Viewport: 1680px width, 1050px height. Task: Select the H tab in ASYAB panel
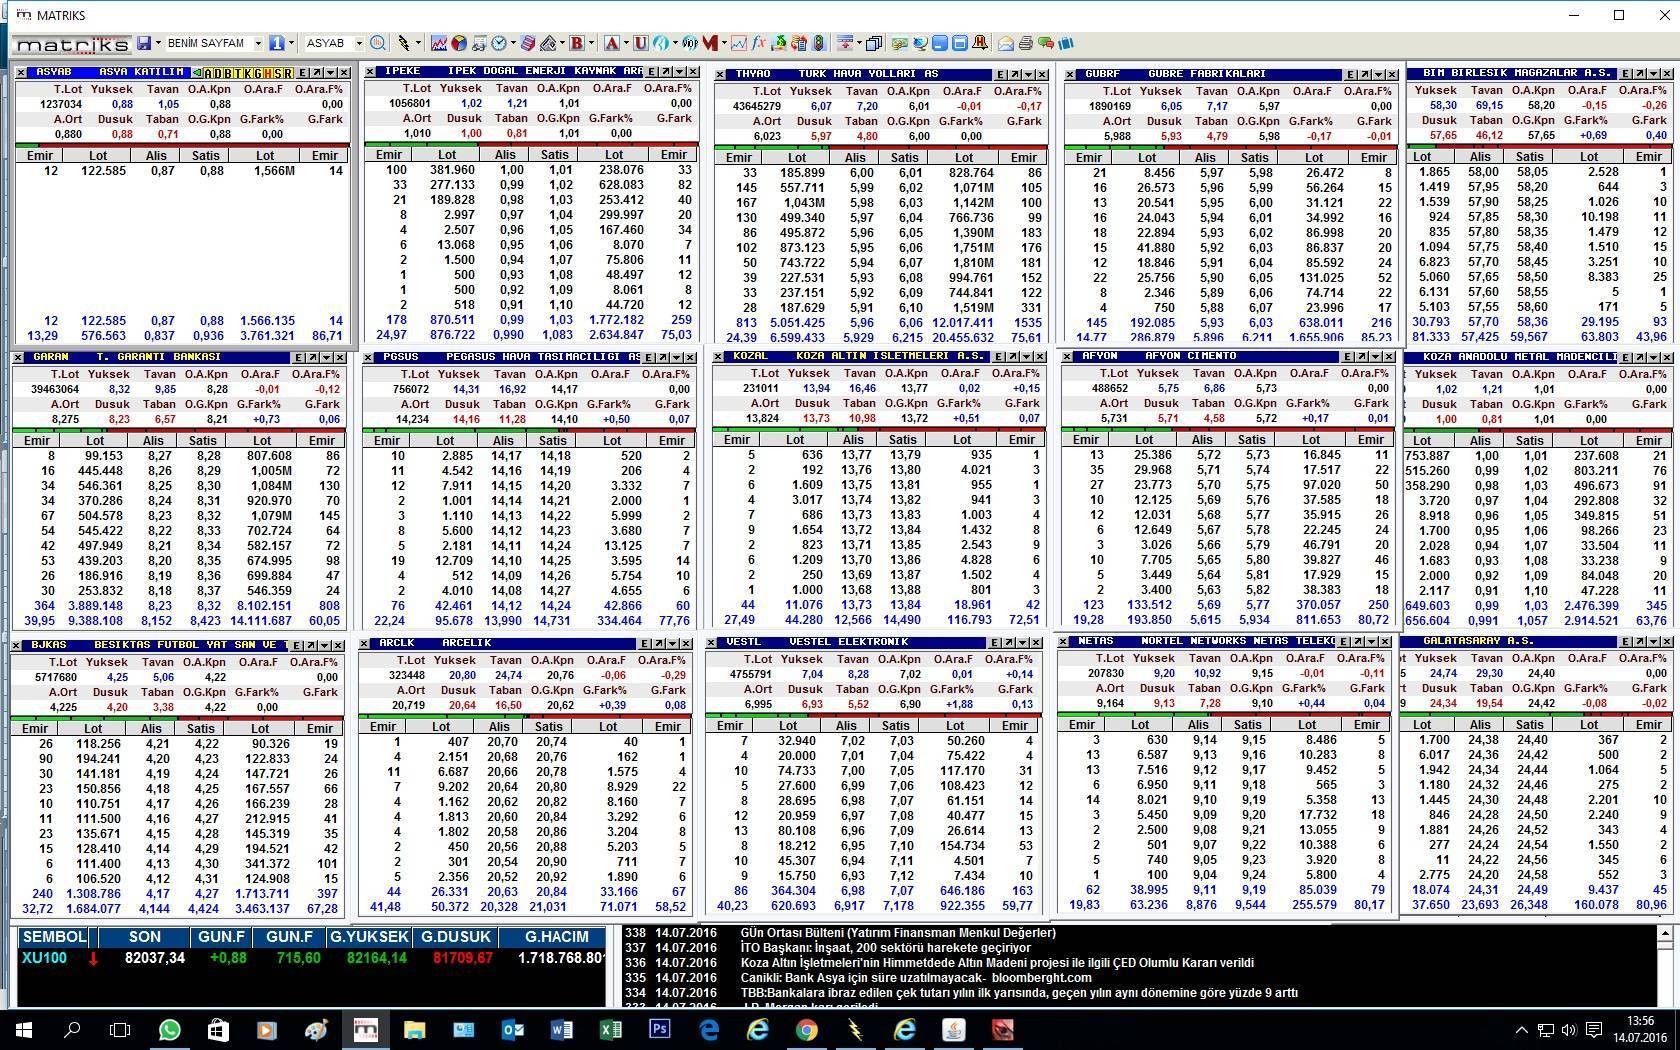click(267, 73)
